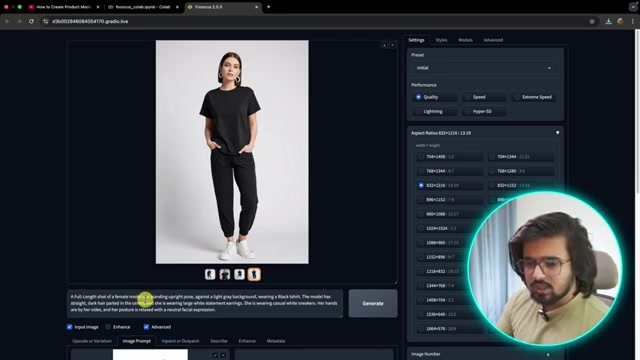Open a new browser tab with the plus icon
The image size is (640, 360).
(x=269, y=7)
